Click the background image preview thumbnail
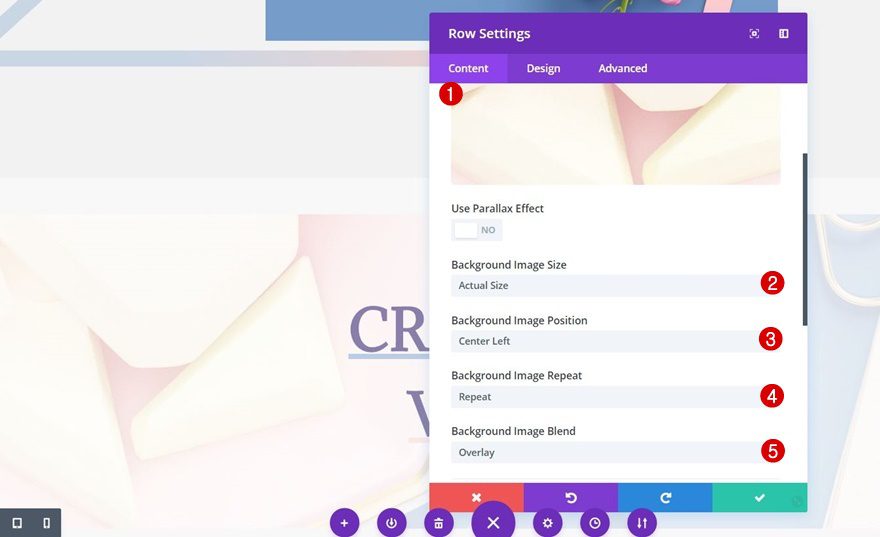This screenshot has width=880, height=537. pos(615,134)
